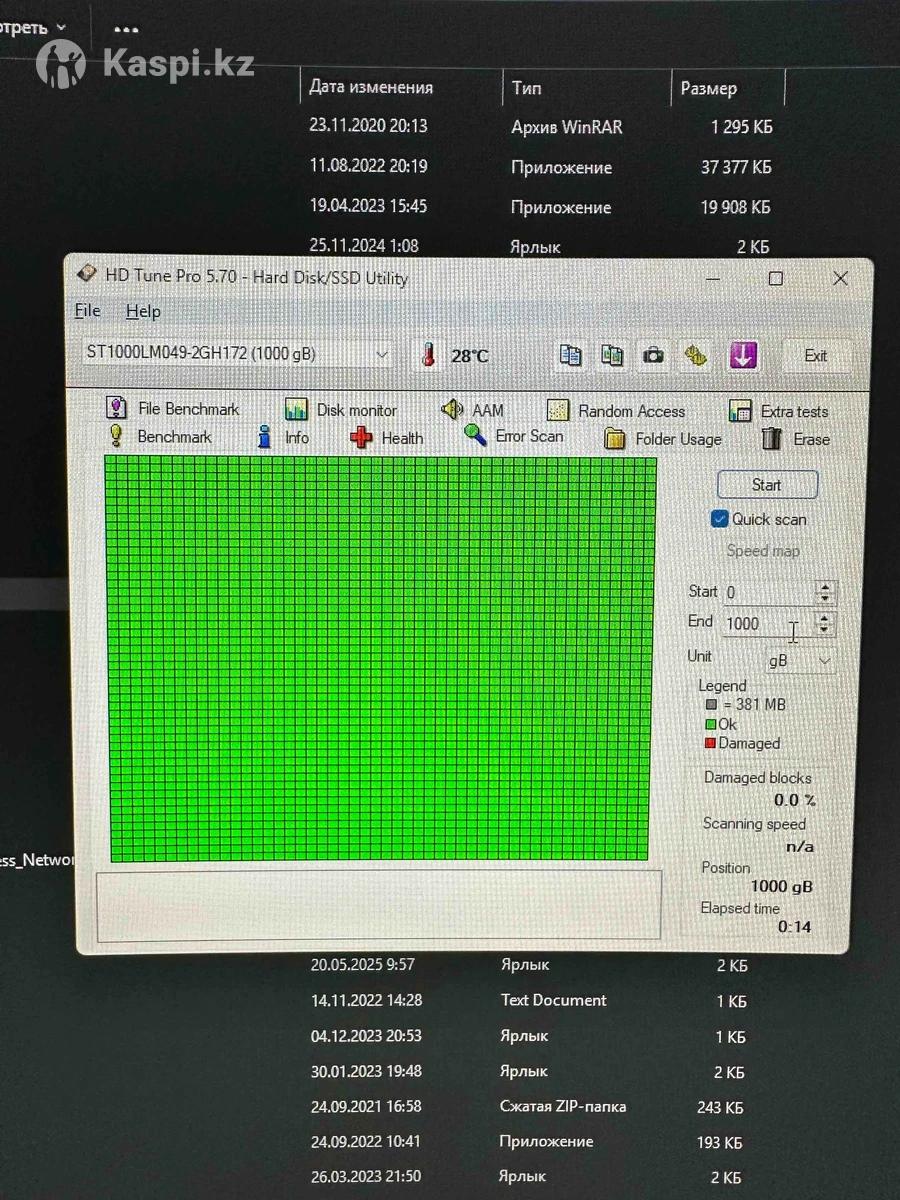
Task: Click the purple download arrow icon
Action: 742,355
